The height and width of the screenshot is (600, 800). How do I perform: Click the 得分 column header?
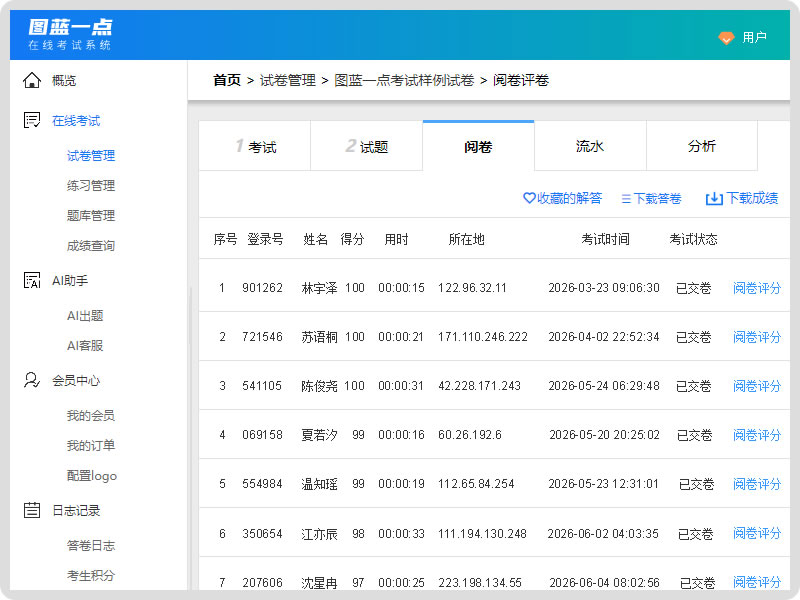(352, 239)
